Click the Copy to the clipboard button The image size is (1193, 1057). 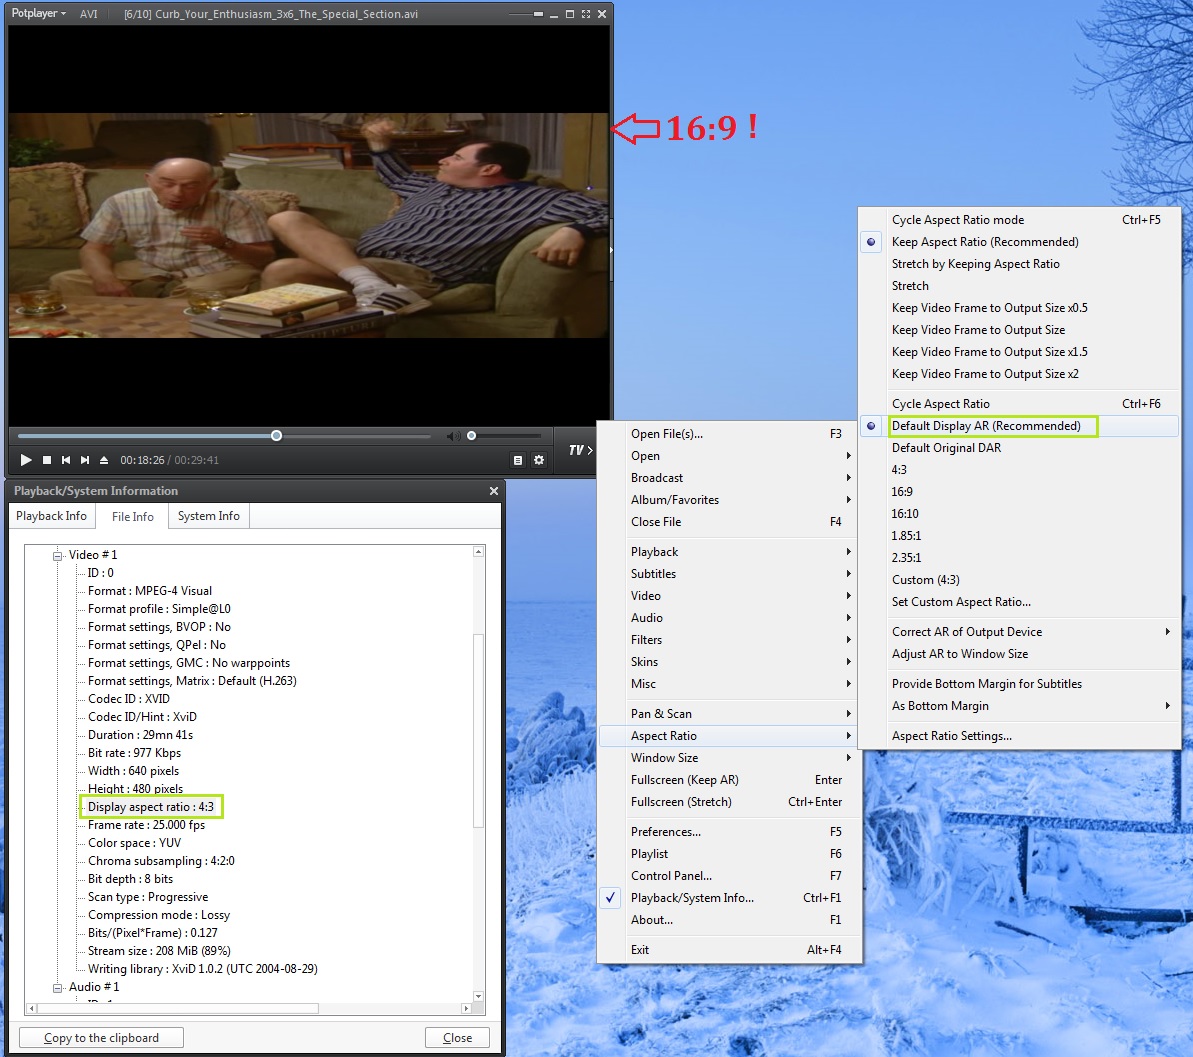[x=101, y=1038]
